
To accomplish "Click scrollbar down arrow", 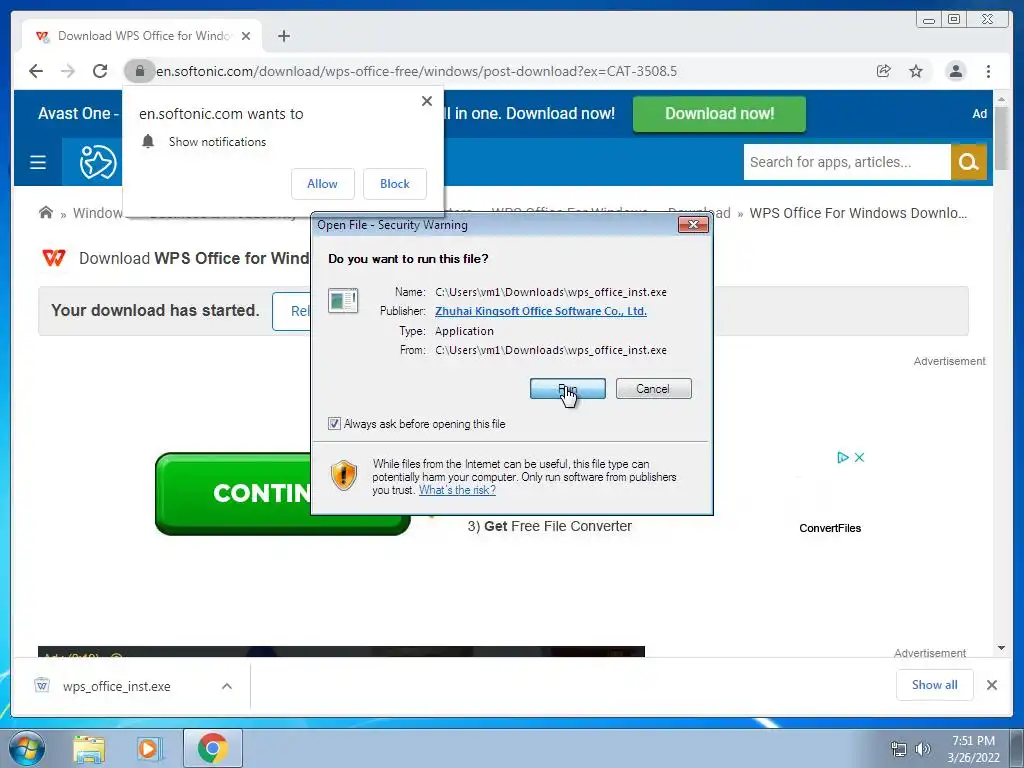I will 1001,648.
